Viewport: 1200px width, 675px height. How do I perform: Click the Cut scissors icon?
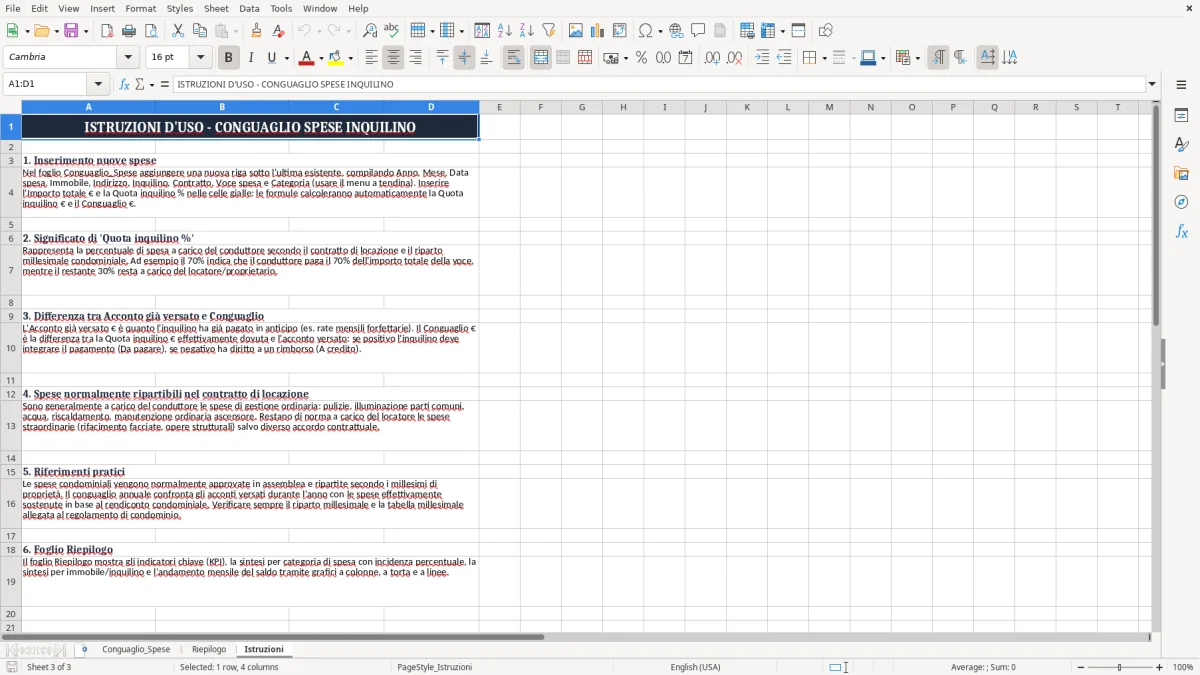(178, 31)
